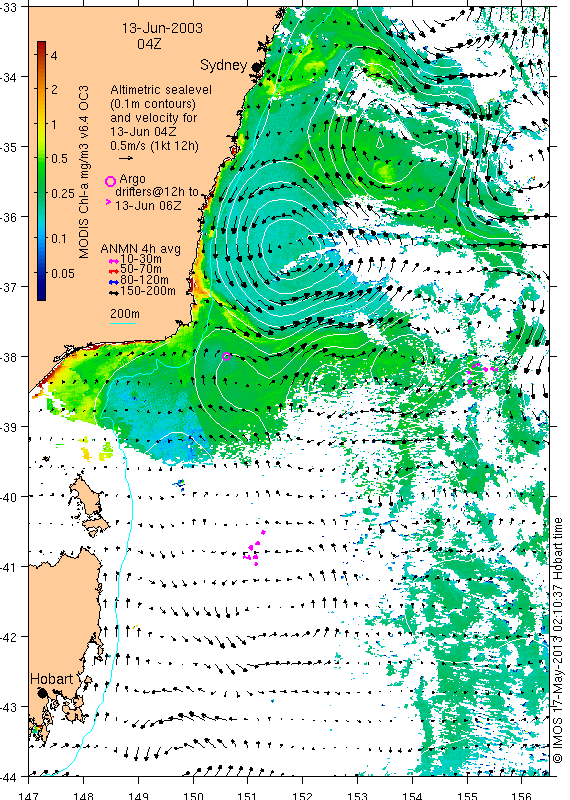The width and height of the screenshot is (570, 800).
Task: Click the '13-Jun 06Z' legend text
Action: (148, 206)
